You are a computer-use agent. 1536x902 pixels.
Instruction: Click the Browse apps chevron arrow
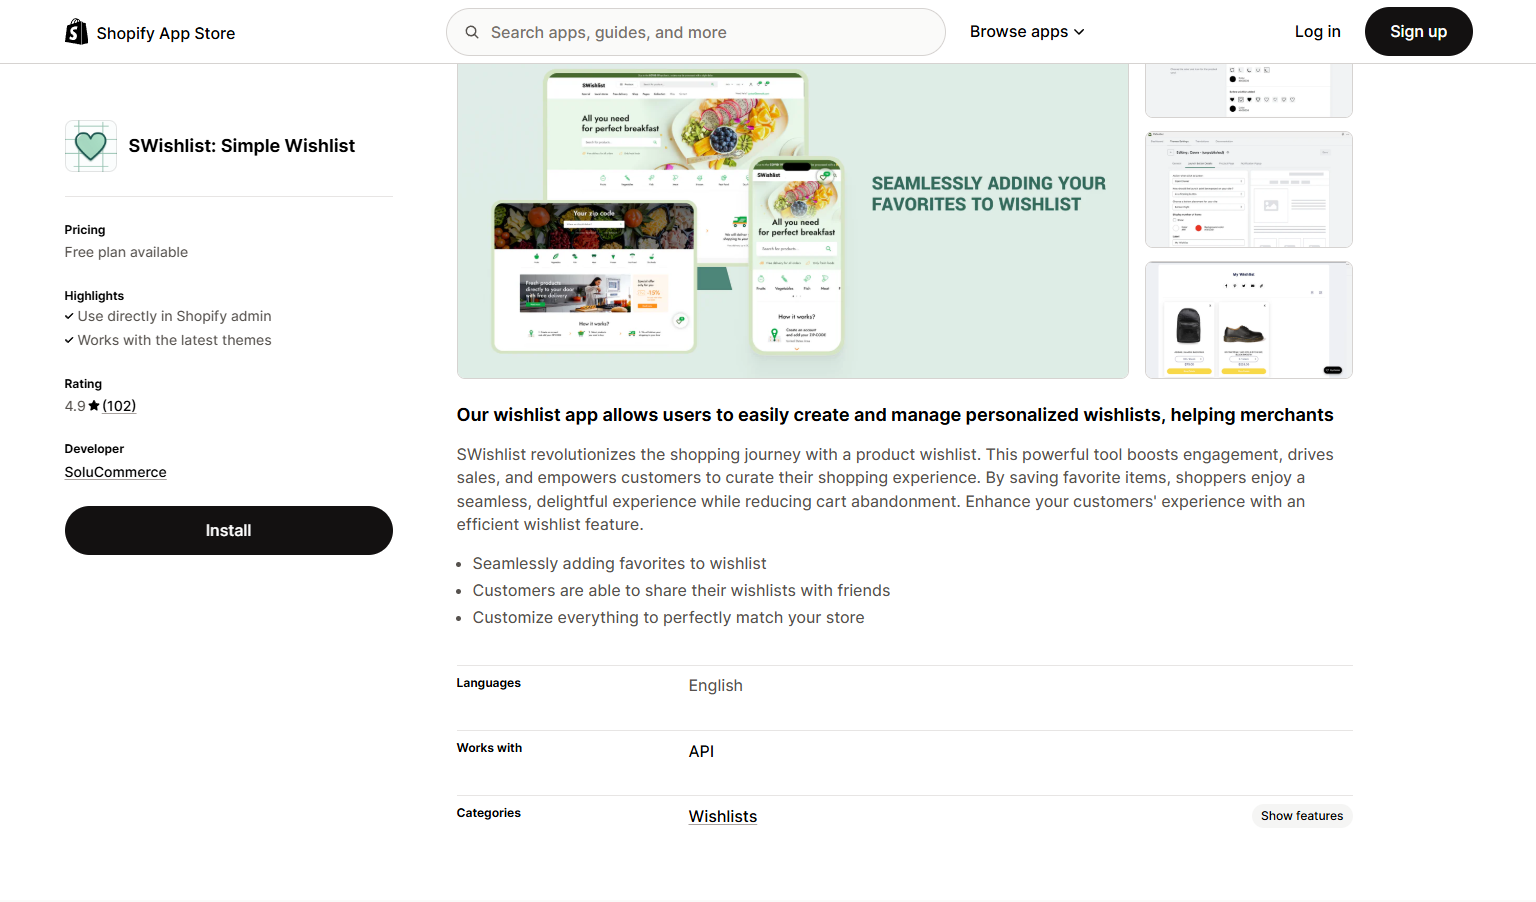coord(1080,33)
